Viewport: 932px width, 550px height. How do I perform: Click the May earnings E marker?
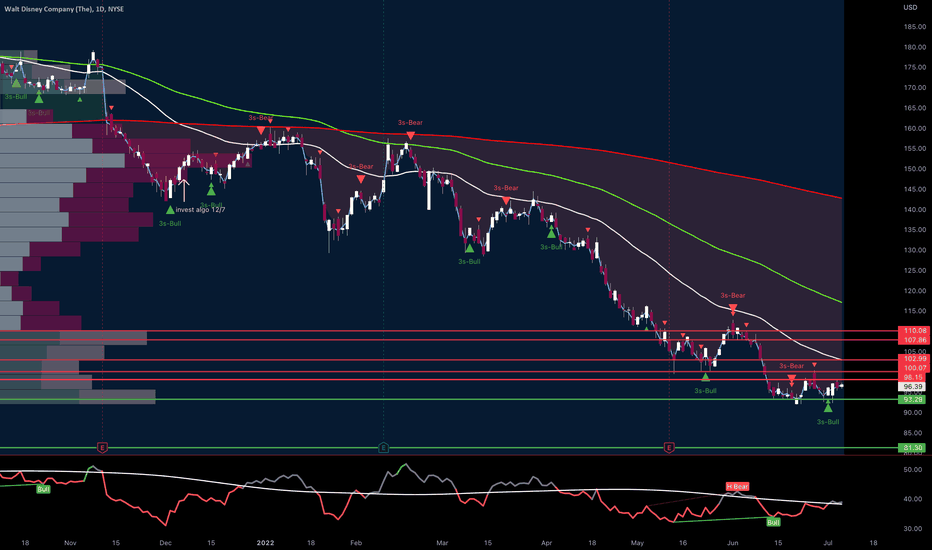[669, 447]
